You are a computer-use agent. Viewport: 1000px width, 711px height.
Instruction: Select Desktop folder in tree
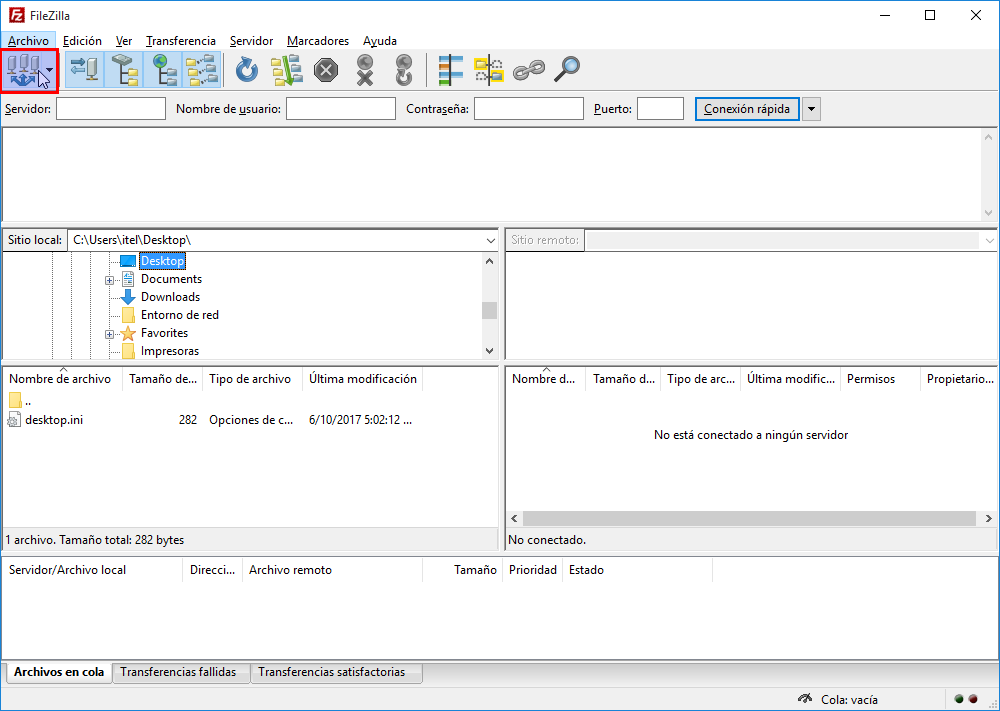tap(163, 261)
